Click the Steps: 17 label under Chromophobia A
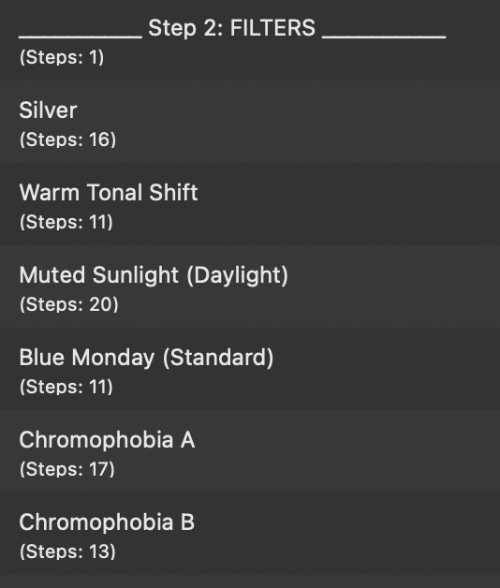 67,469
